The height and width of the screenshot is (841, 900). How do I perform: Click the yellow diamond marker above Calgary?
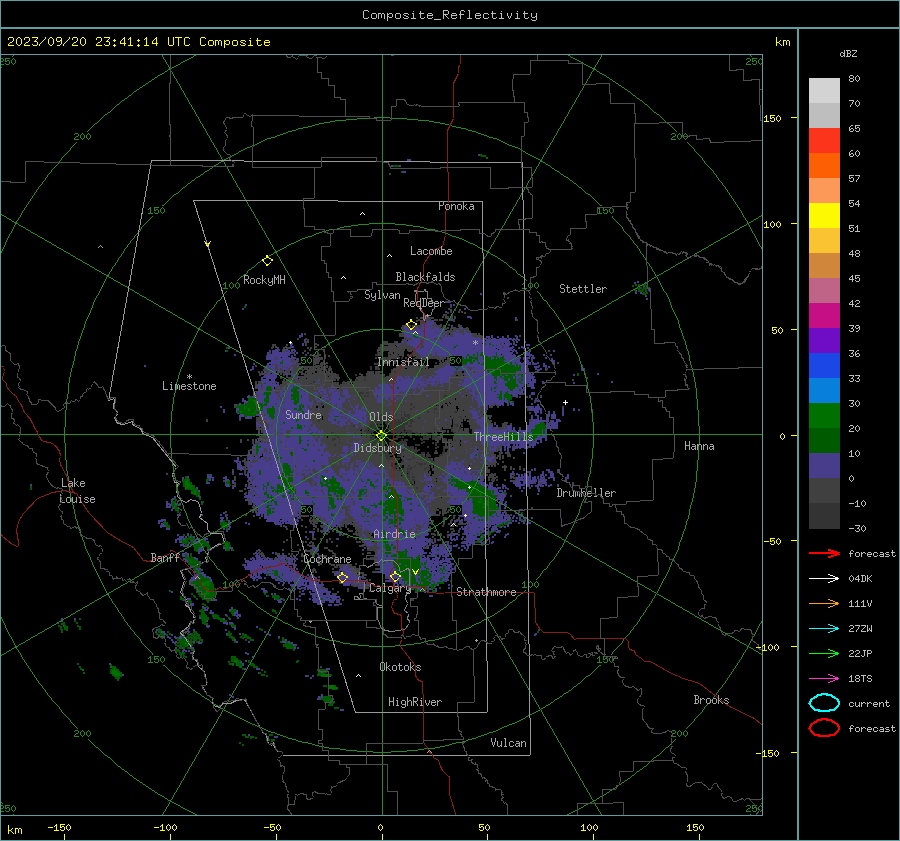pyautogui.click(x=395, y=576)
